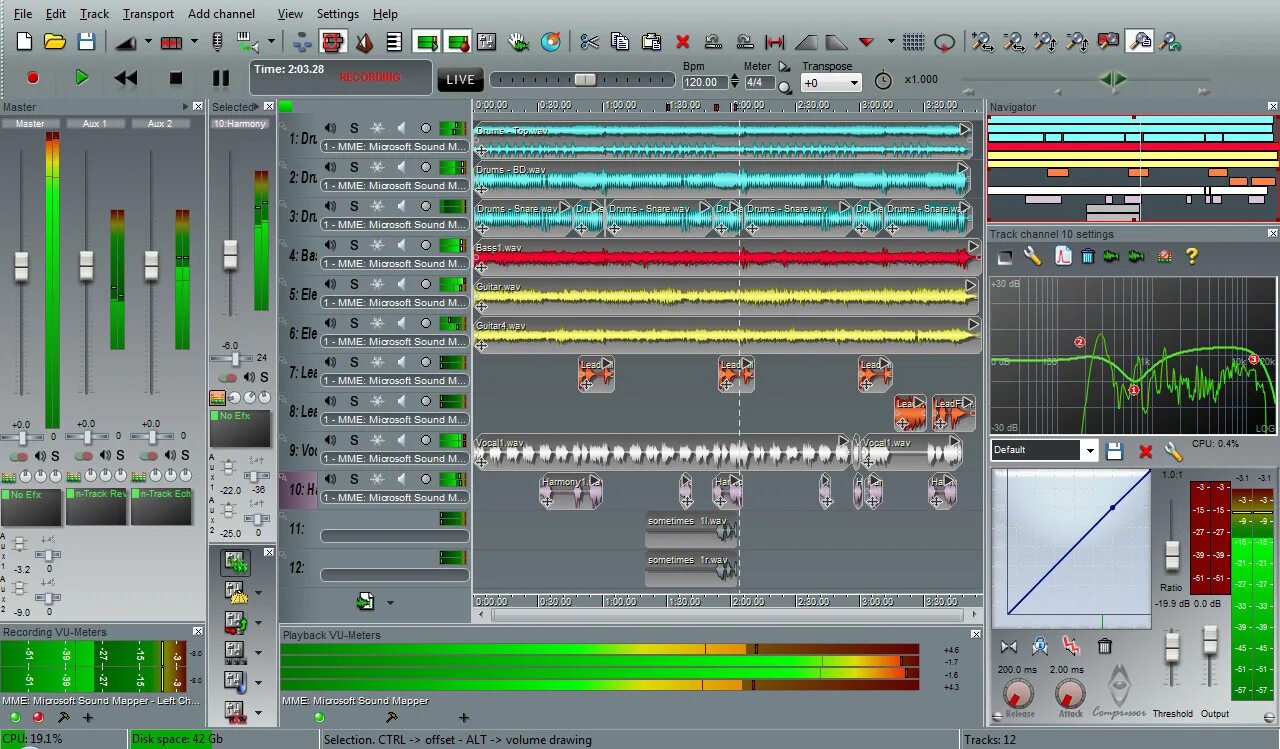Open the microphone recording settings icon
Viewport: 1280px width, 749px height.
217,42
